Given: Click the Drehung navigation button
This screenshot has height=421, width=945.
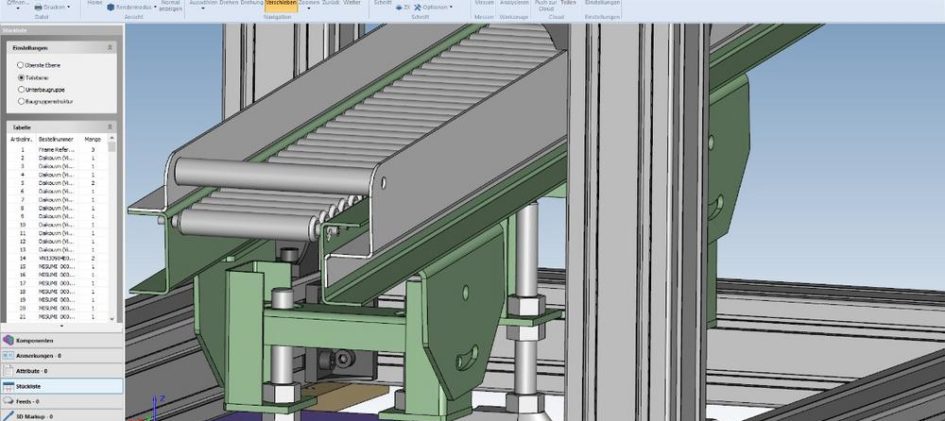Looking at the screenshot, I should [251, 4].
